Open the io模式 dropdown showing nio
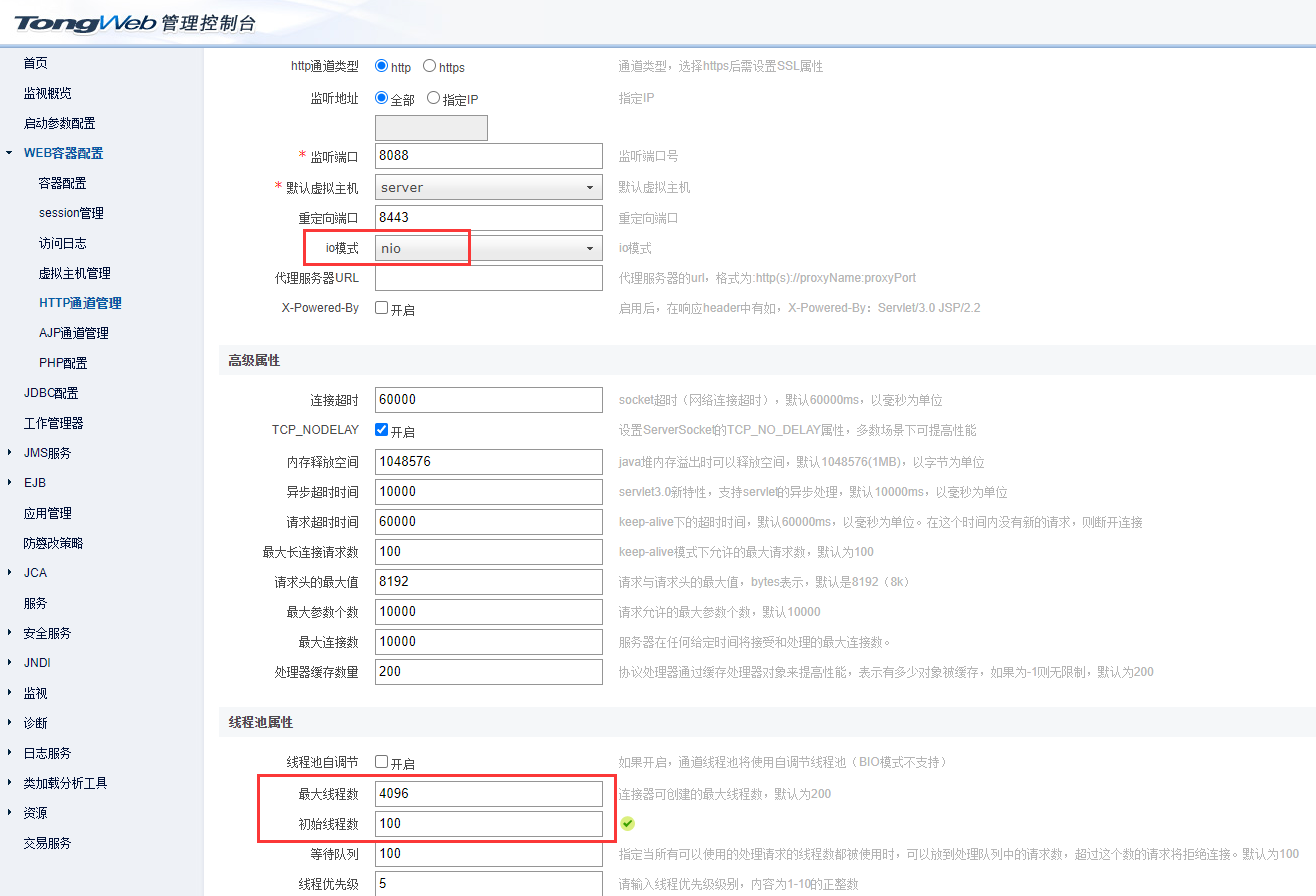 (489, 247)
